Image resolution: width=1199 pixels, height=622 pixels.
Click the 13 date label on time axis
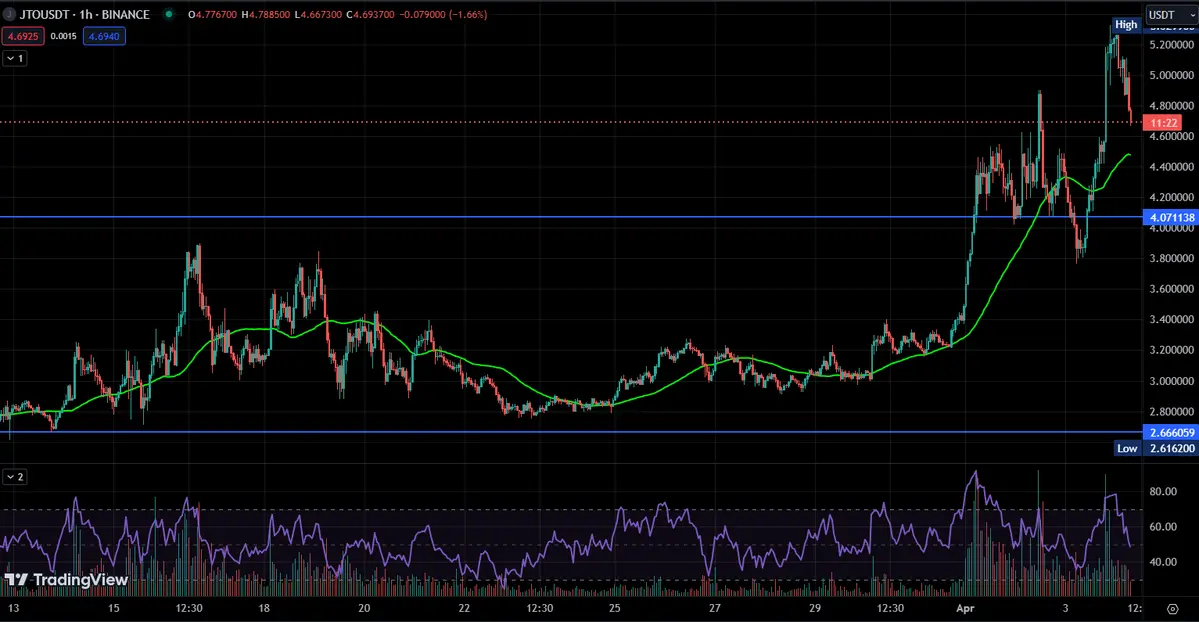[13, 608]
